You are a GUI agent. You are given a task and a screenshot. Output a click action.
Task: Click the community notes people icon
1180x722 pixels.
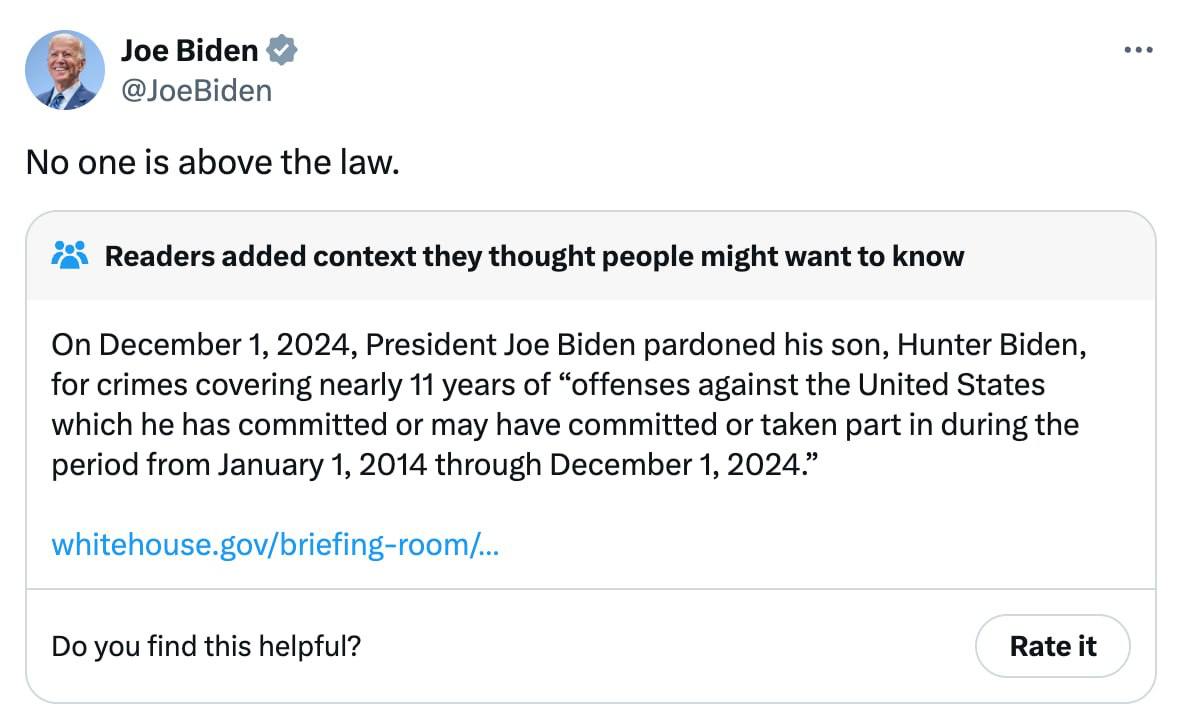point(69,256)
